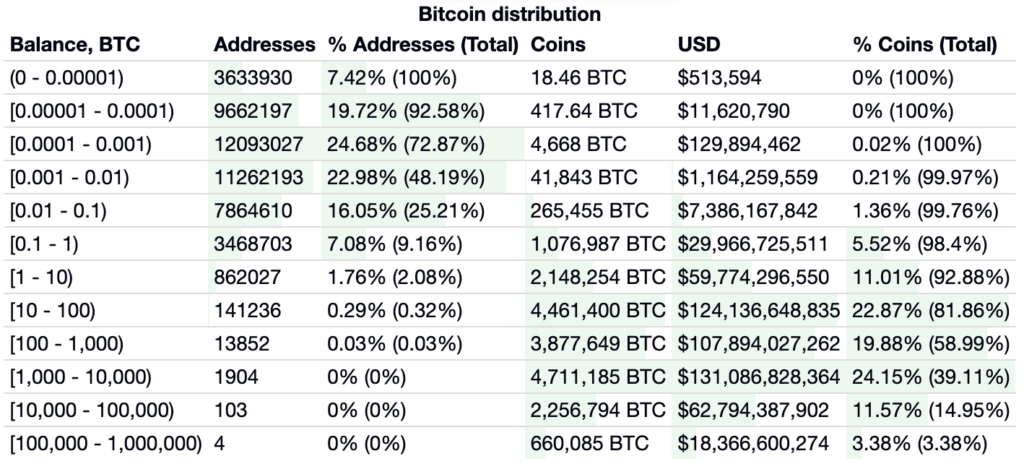Click the "Addresses" column header
This screenshot has height=464, width=1024.
(x=262, y=45)
